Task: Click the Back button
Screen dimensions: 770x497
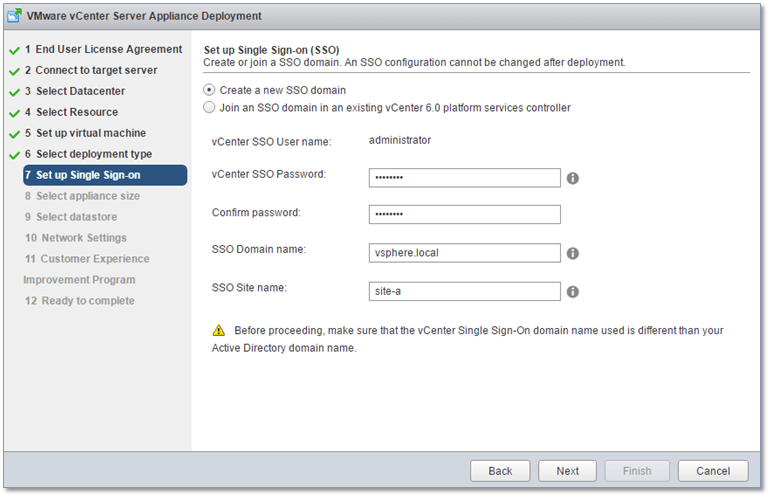Action: click(x=500, y=471)
